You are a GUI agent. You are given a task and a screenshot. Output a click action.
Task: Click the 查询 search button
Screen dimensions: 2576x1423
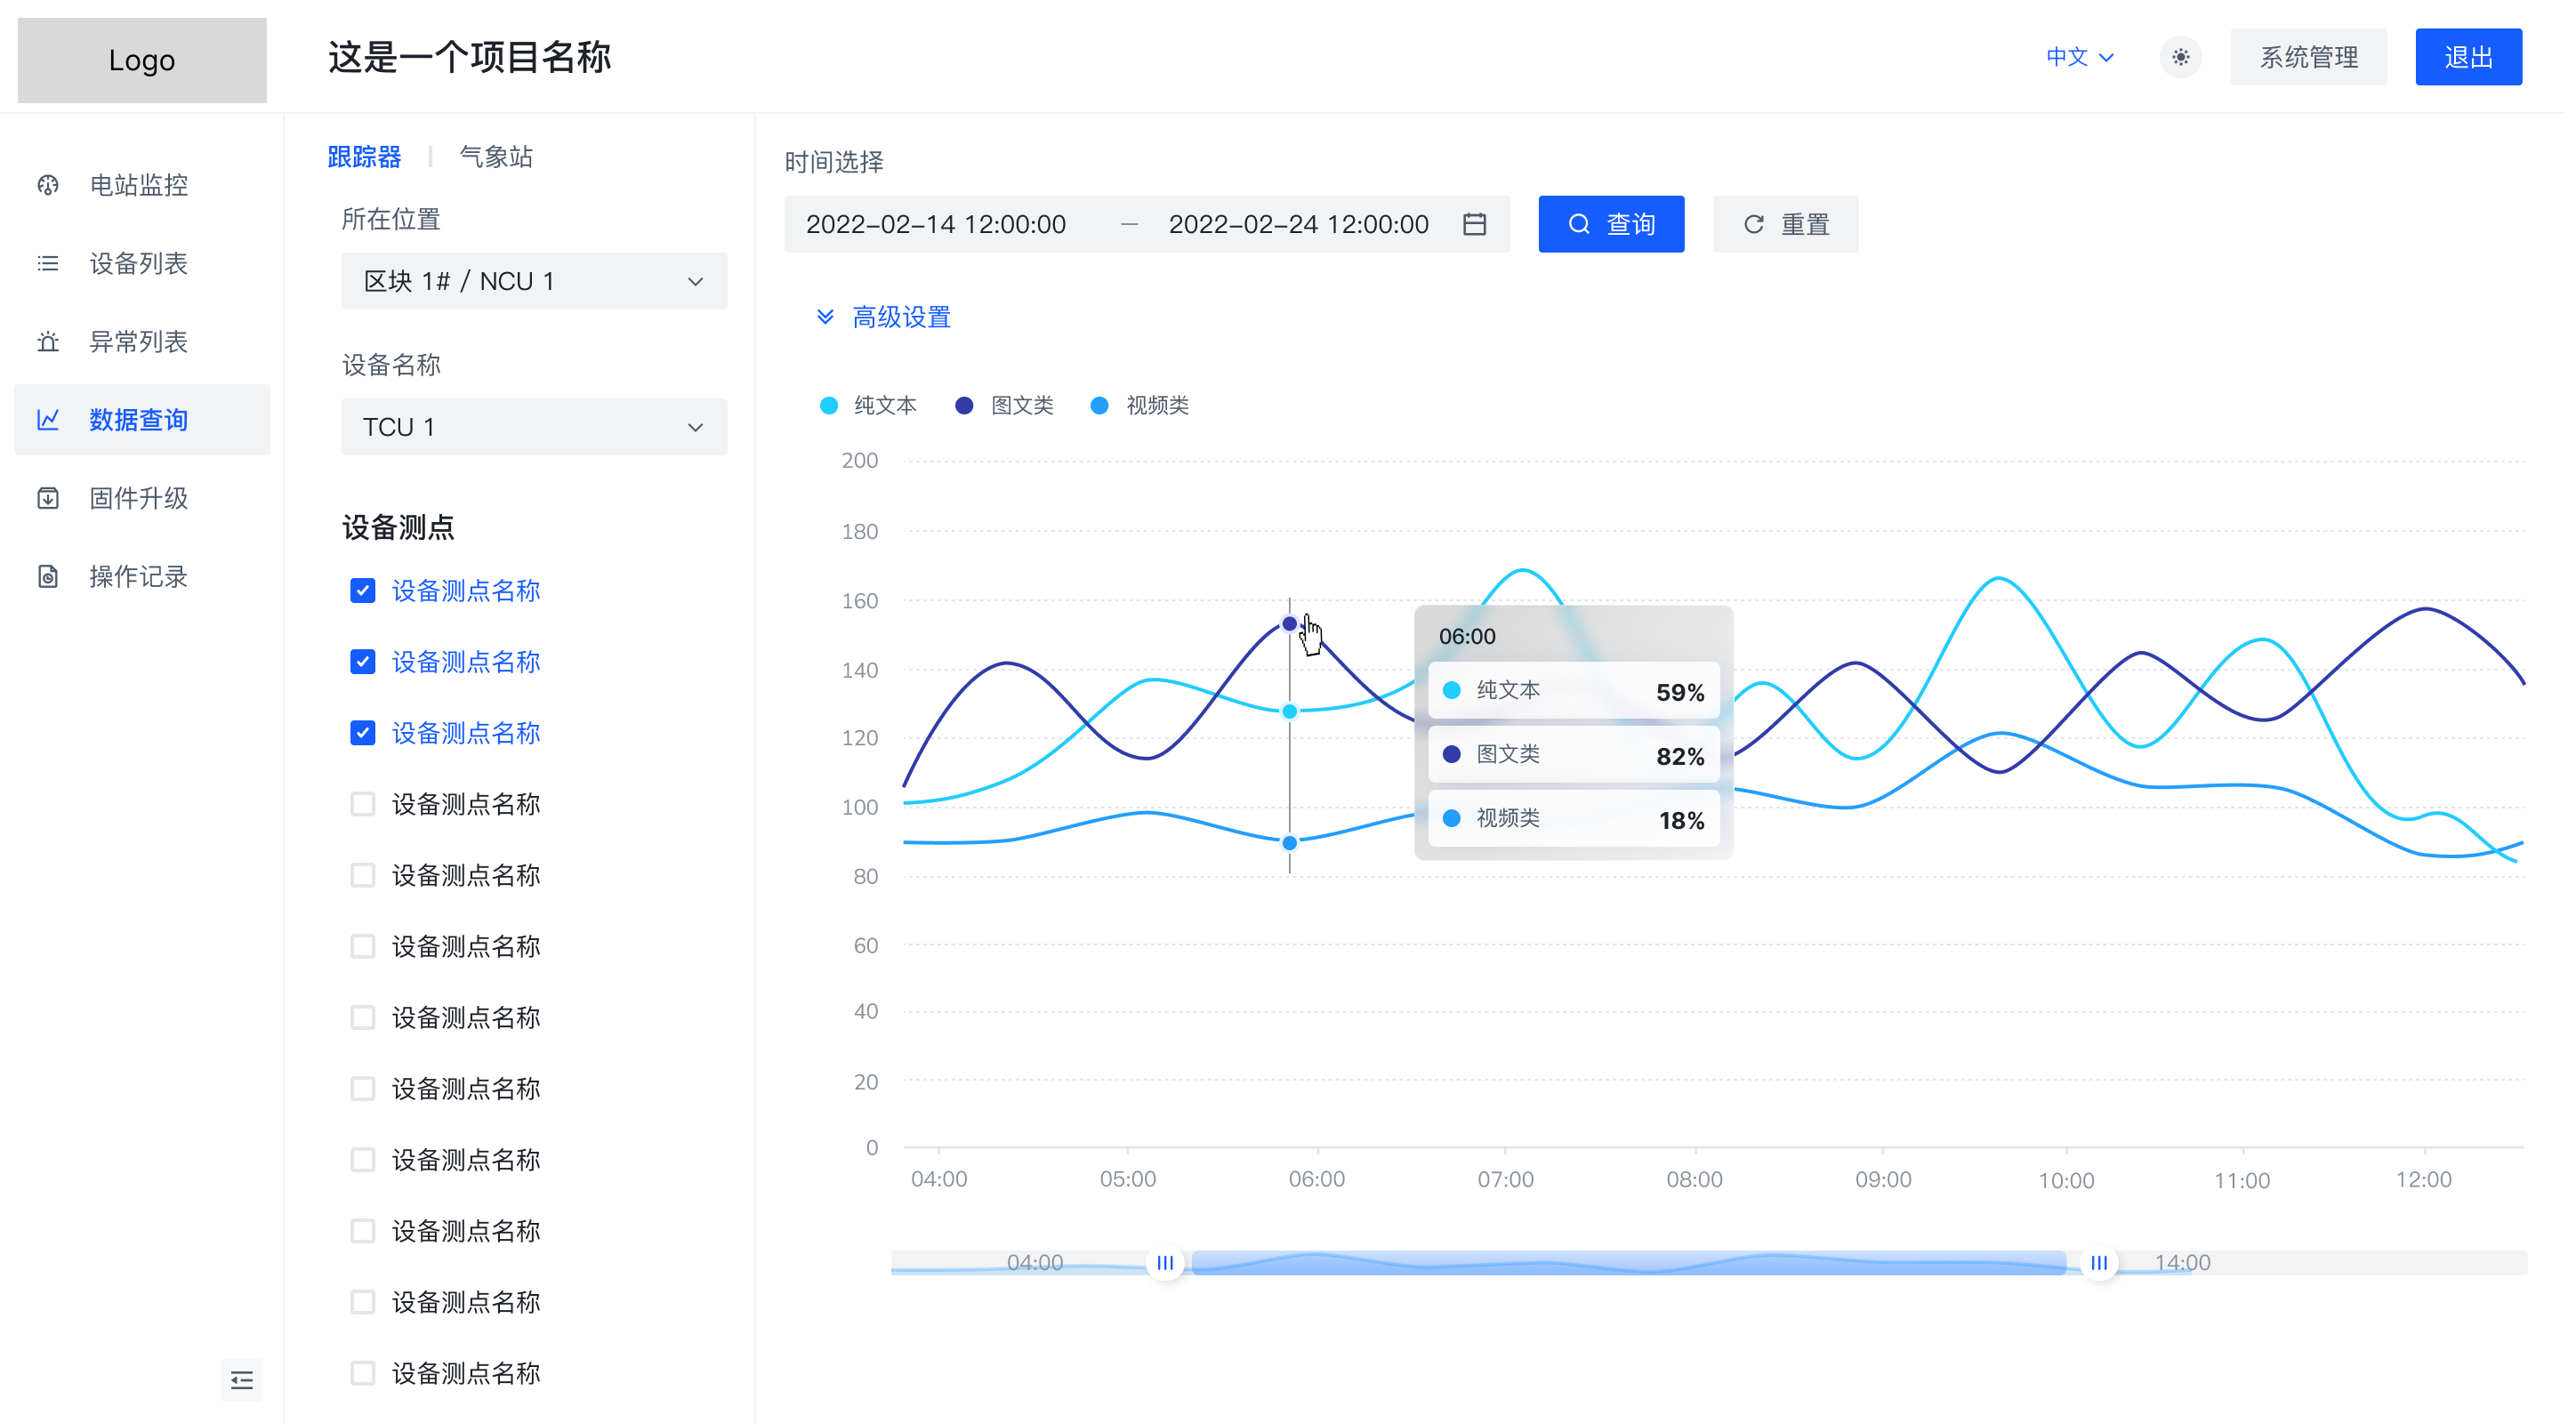coord(1611,224)
